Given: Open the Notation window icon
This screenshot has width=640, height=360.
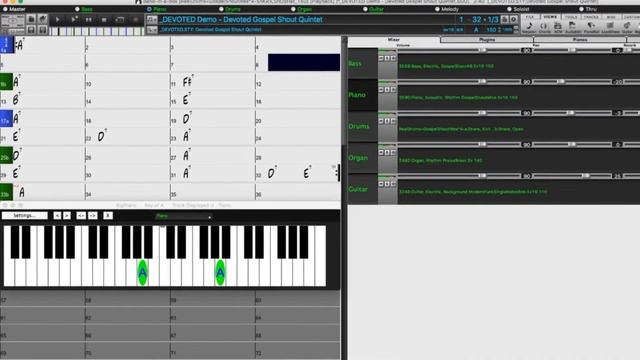Looking at the screenshot, I should point(529,27).
